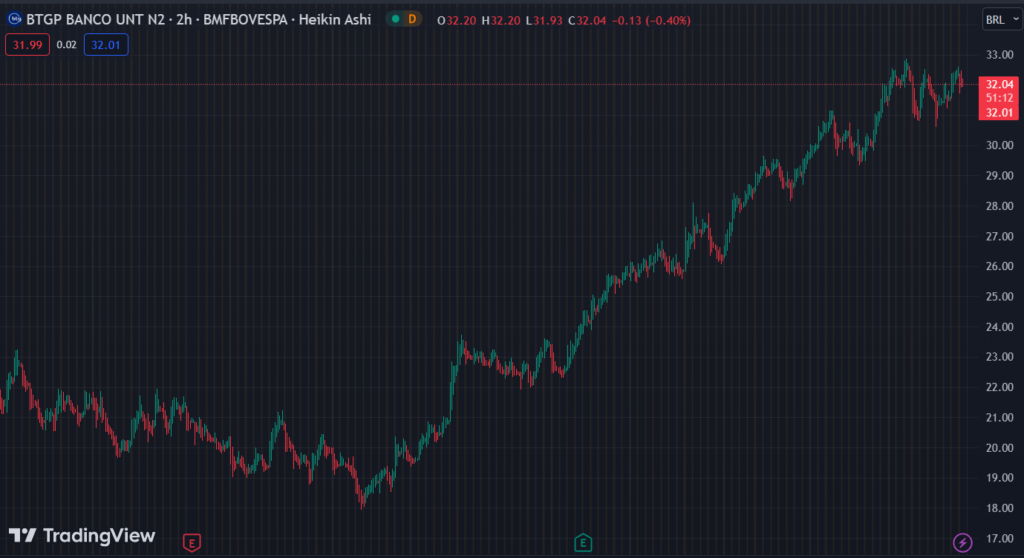Click the 27.00 price axis label
The height and width of the screenshot is (558, 1024).
click(x=999, y=237)
